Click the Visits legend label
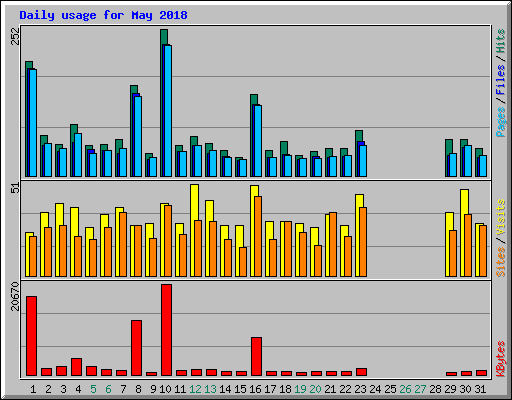The width and height of the screenshot is (512, 400). [501, 217]
